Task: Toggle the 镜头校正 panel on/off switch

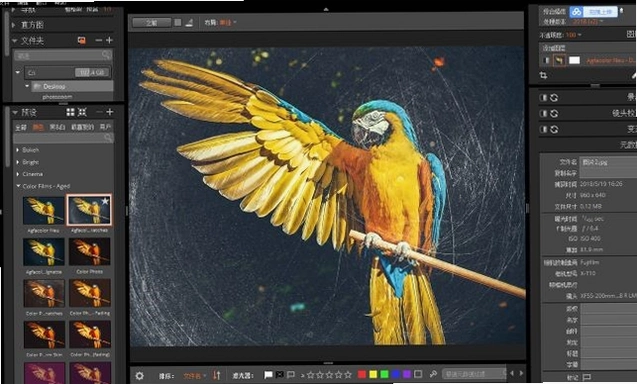Action: click(543, 113)
